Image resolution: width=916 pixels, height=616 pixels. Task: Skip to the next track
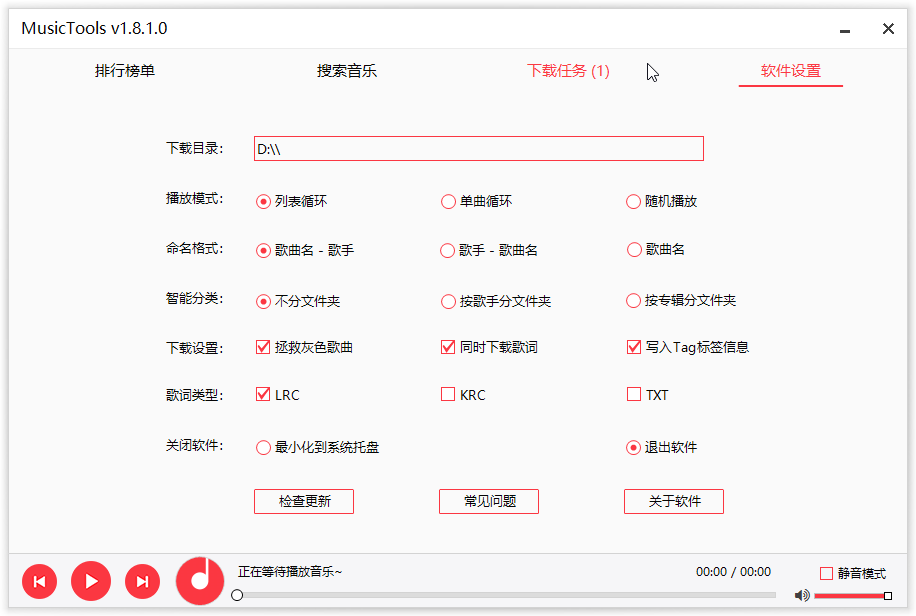pyautogui.click(x=142, y=581)
